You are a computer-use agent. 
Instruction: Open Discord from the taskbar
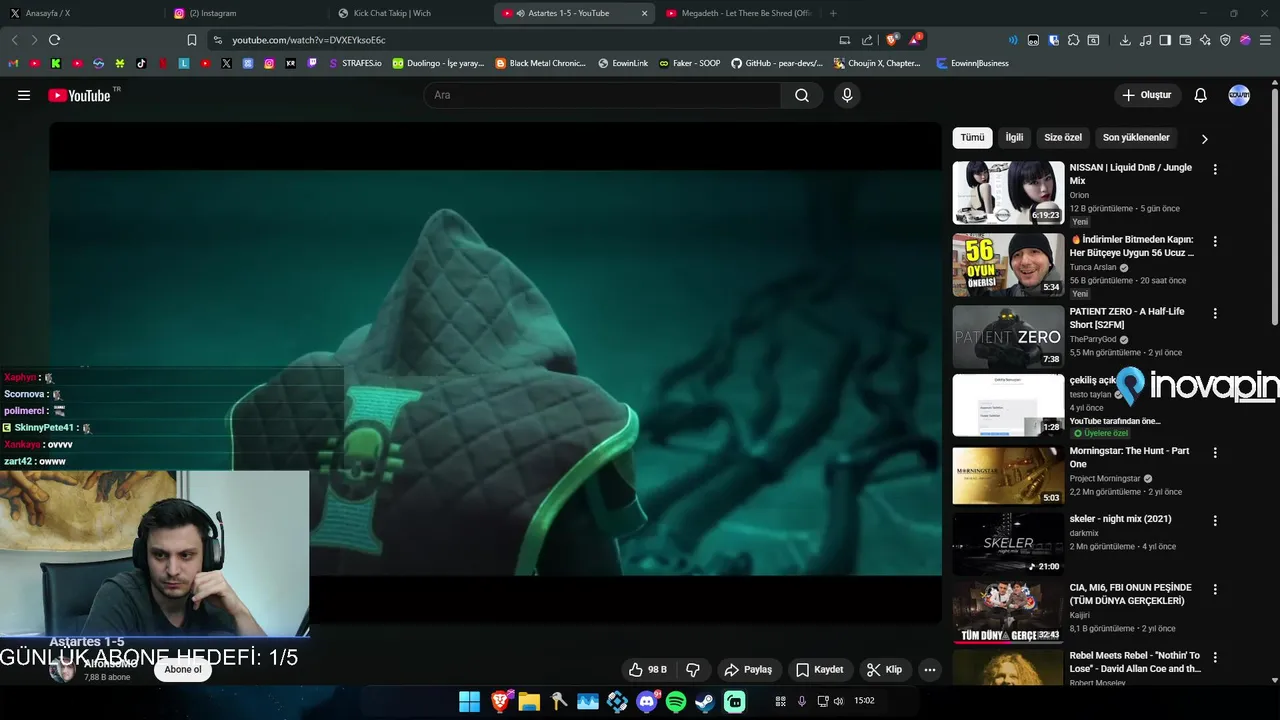[x=647, y=702]
